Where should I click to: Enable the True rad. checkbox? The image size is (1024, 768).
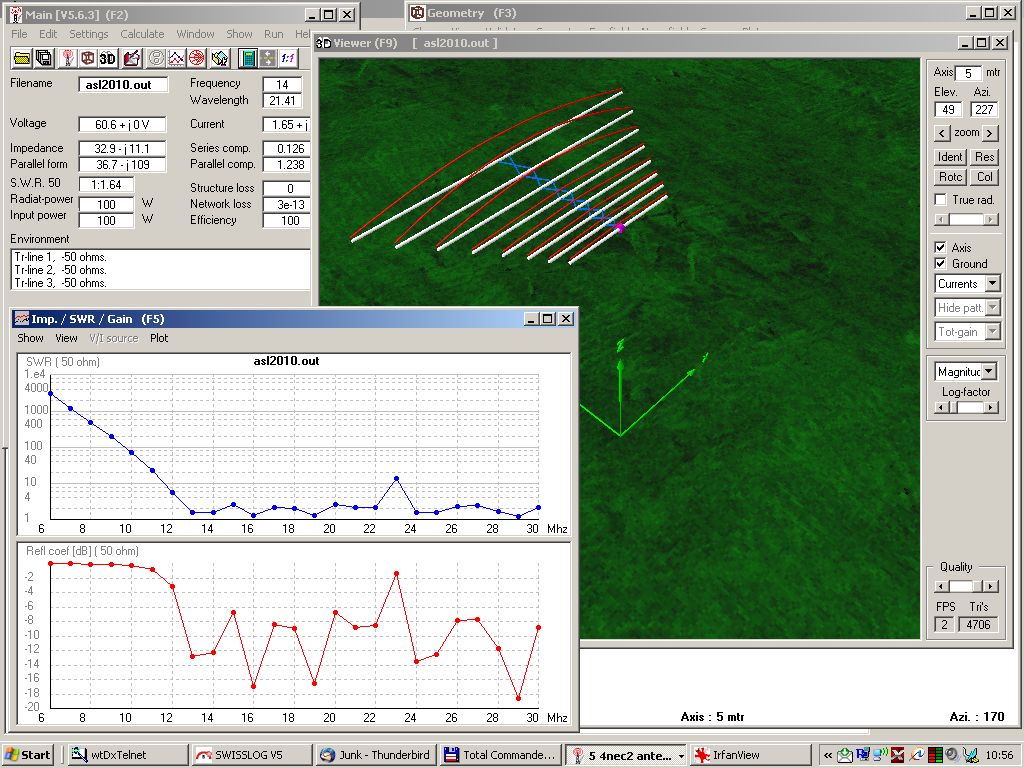940,200
